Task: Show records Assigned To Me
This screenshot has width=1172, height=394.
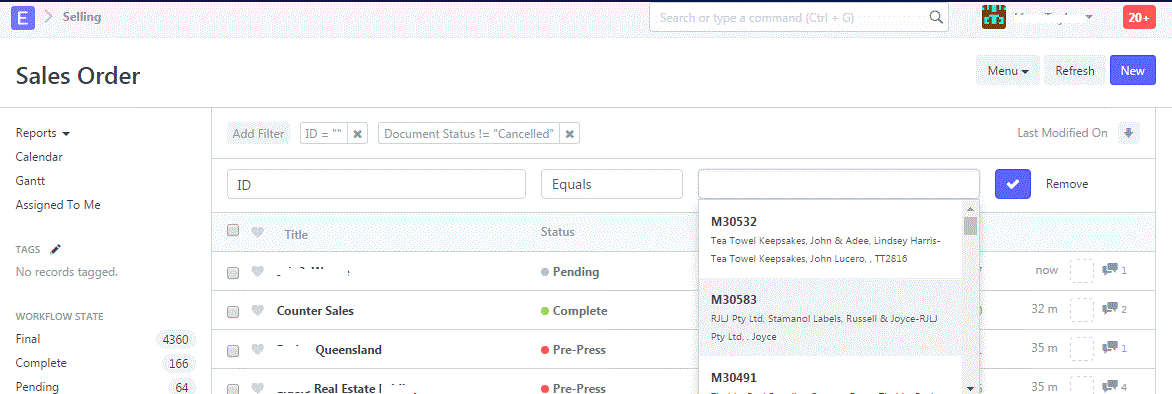Action: [x=58, y=205]
